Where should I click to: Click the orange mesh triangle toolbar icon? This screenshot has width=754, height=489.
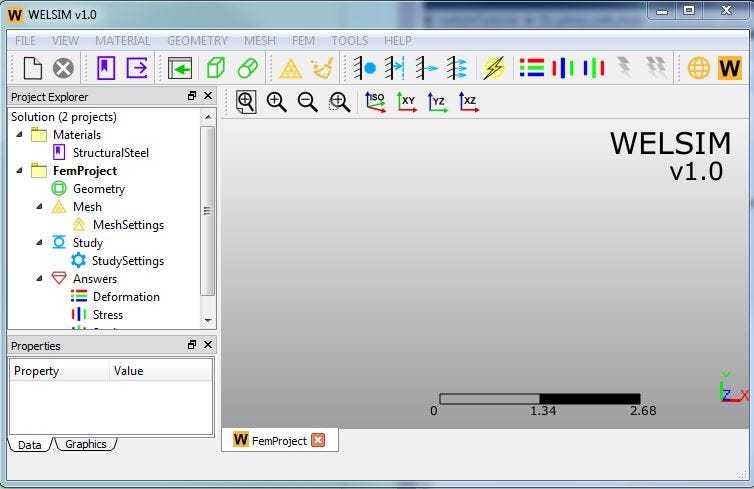point(290,68)
